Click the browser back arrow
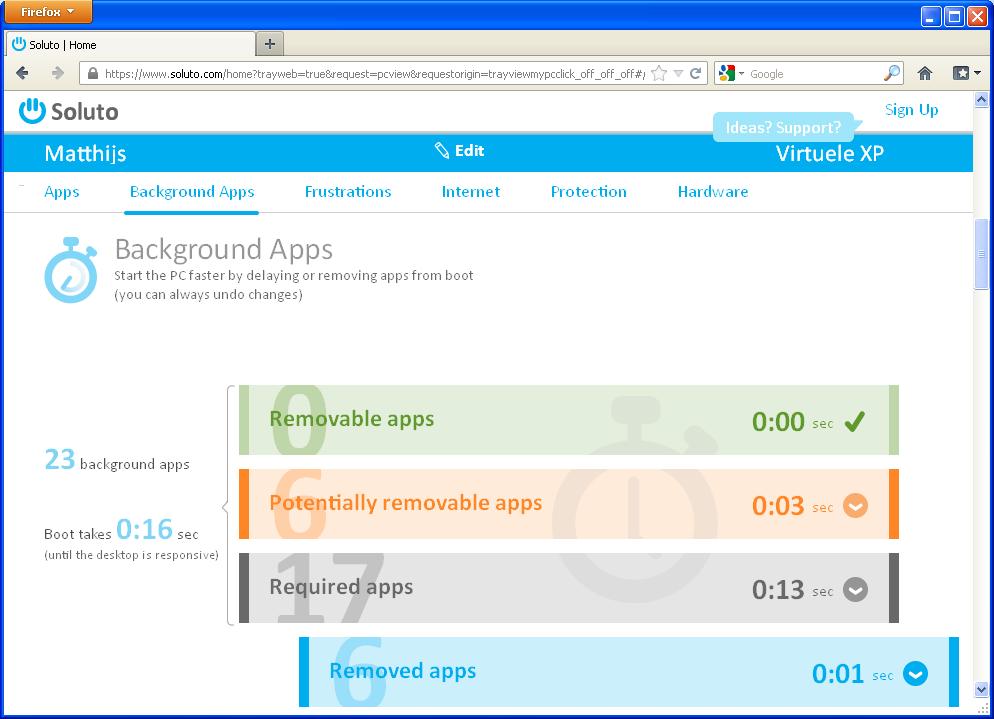 23,73
